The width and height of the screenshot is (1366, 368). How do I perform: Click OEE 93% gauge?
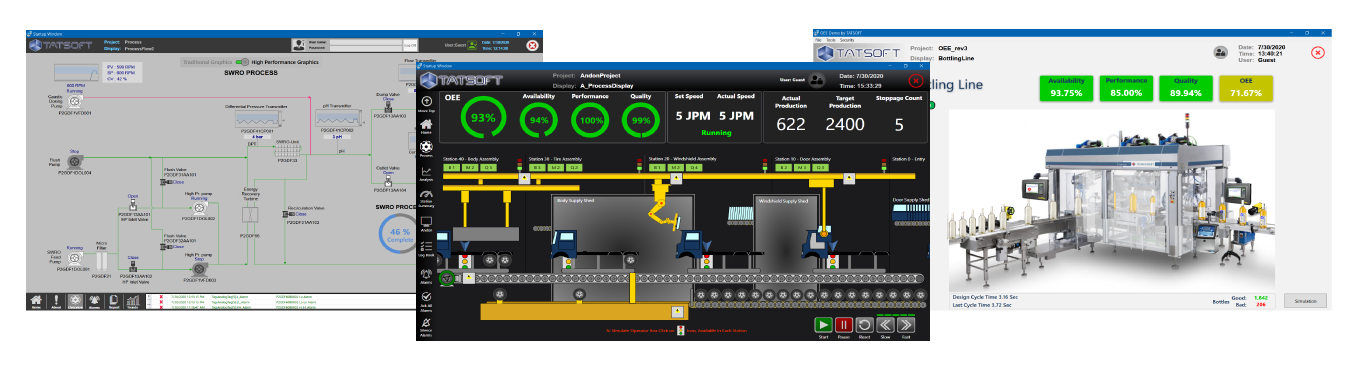(x=484, y=119)
